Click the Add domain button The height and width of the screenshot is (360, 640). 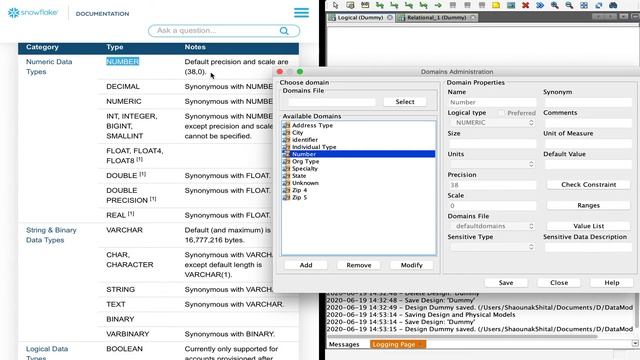306,265
